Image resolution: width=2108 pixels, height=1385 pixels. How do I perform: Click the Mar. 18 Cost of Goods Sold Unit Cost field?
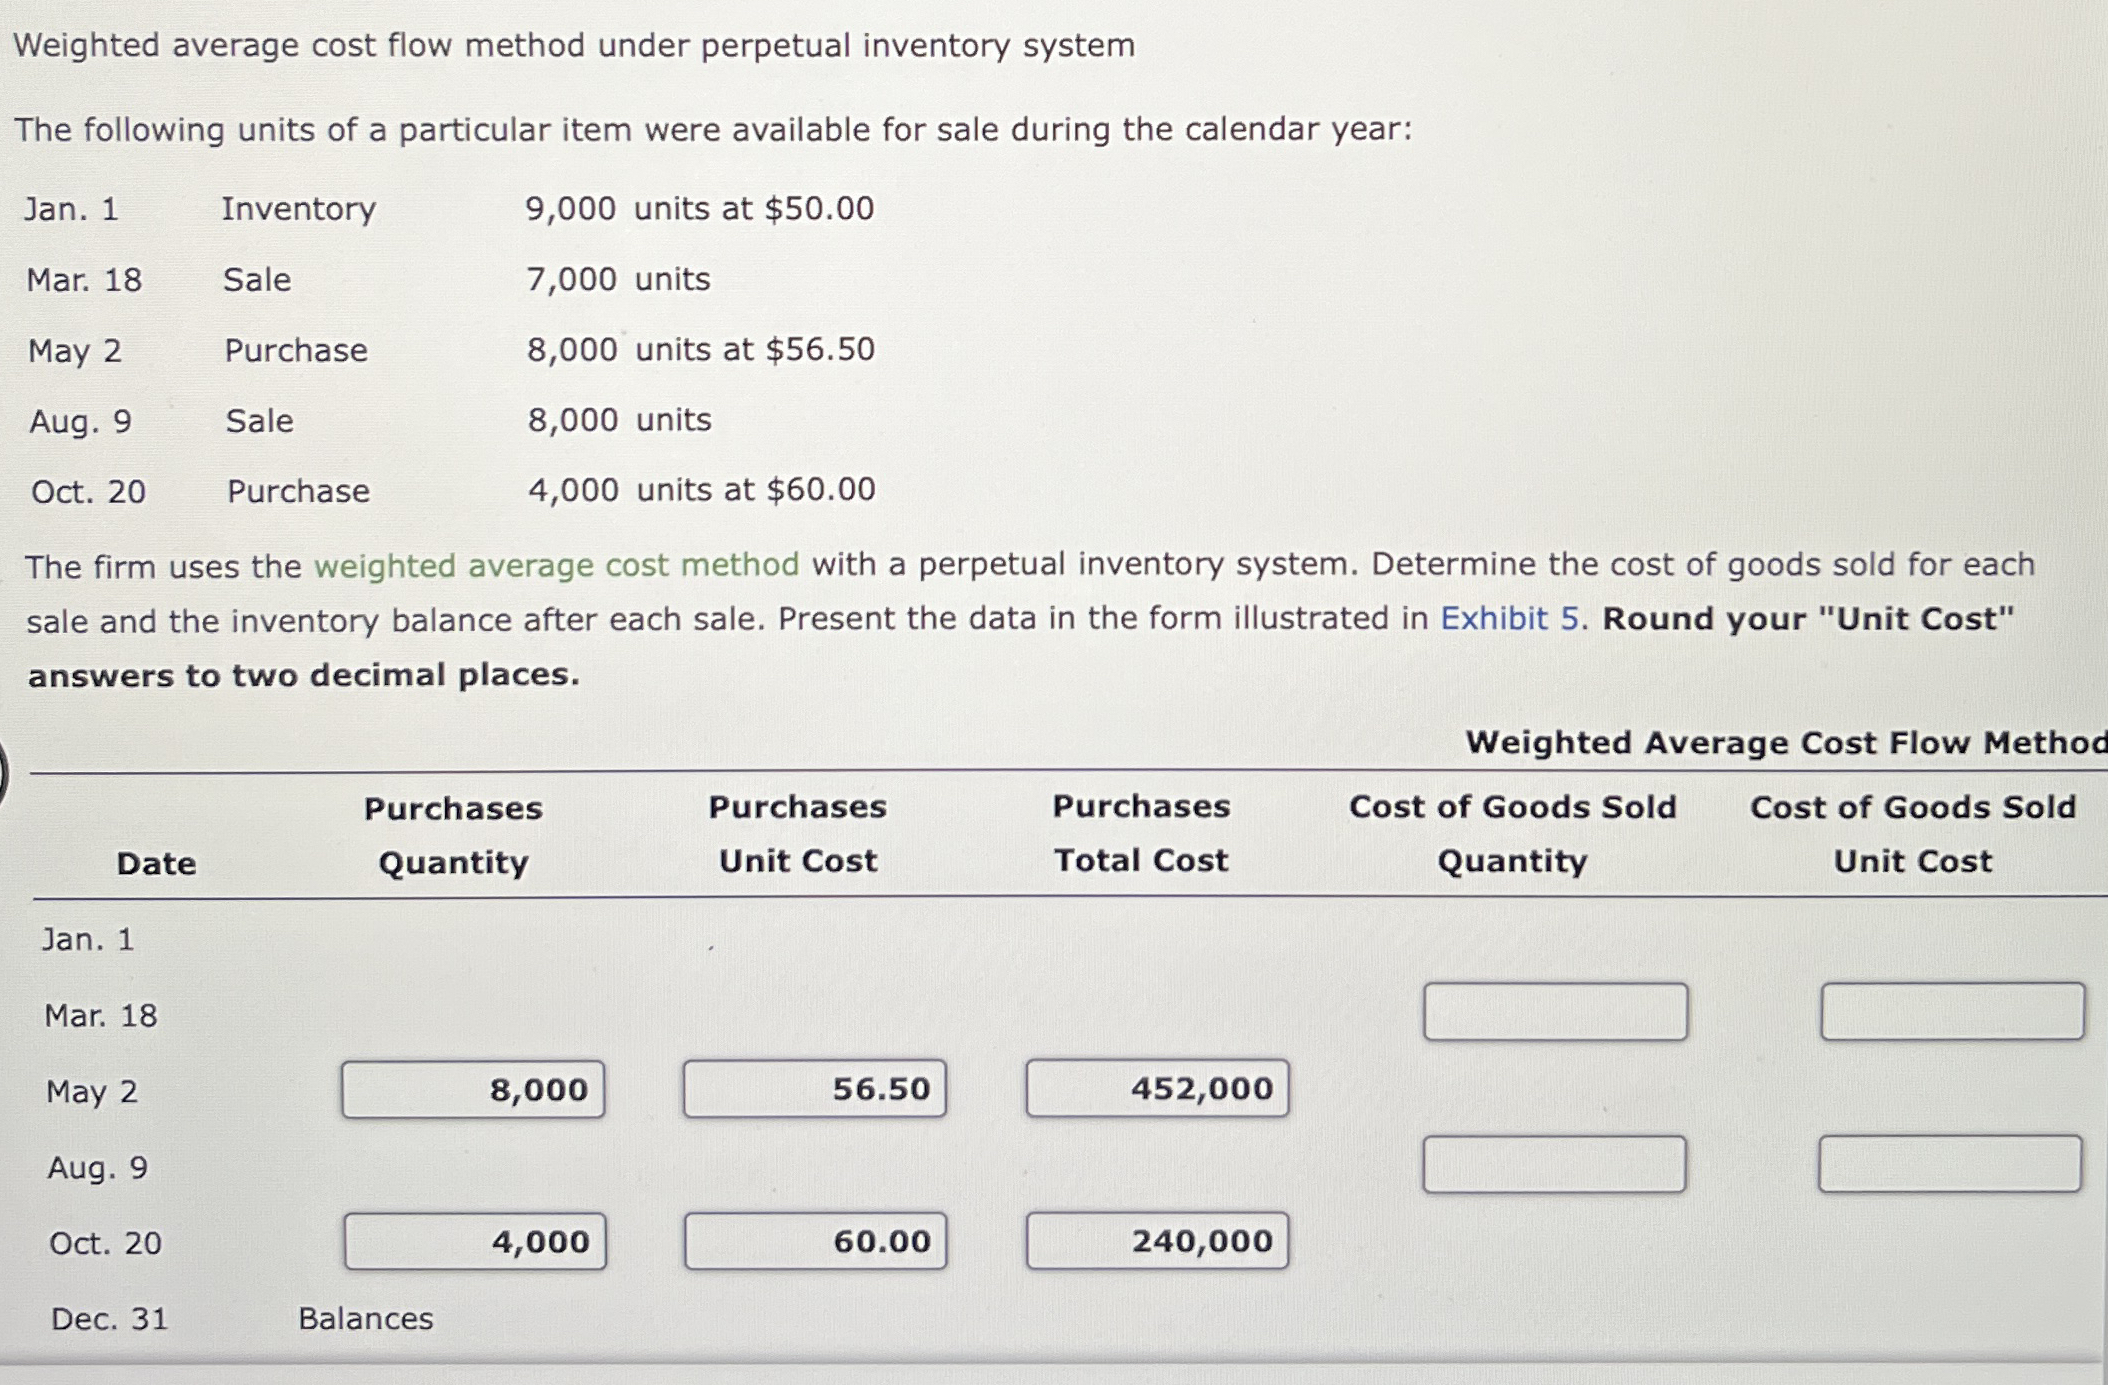click(1951, 1012)
